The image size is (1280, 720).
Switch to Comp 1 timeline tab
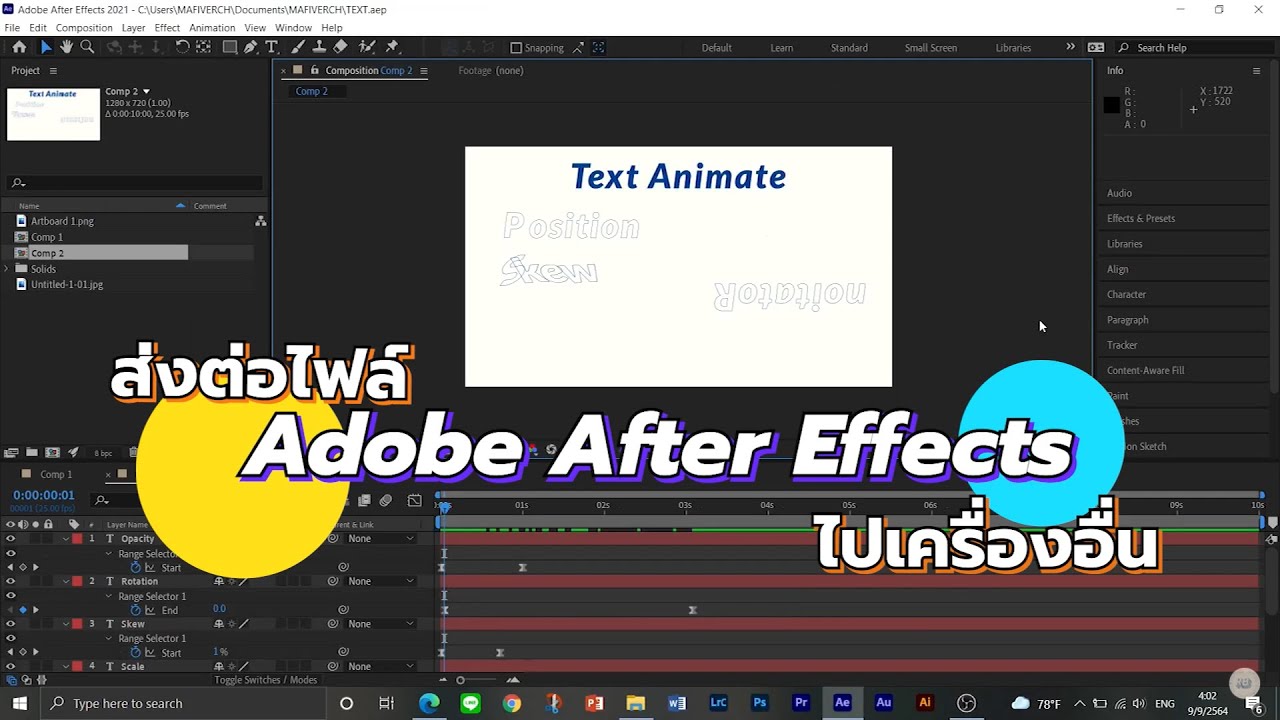[x=56, y=475]
